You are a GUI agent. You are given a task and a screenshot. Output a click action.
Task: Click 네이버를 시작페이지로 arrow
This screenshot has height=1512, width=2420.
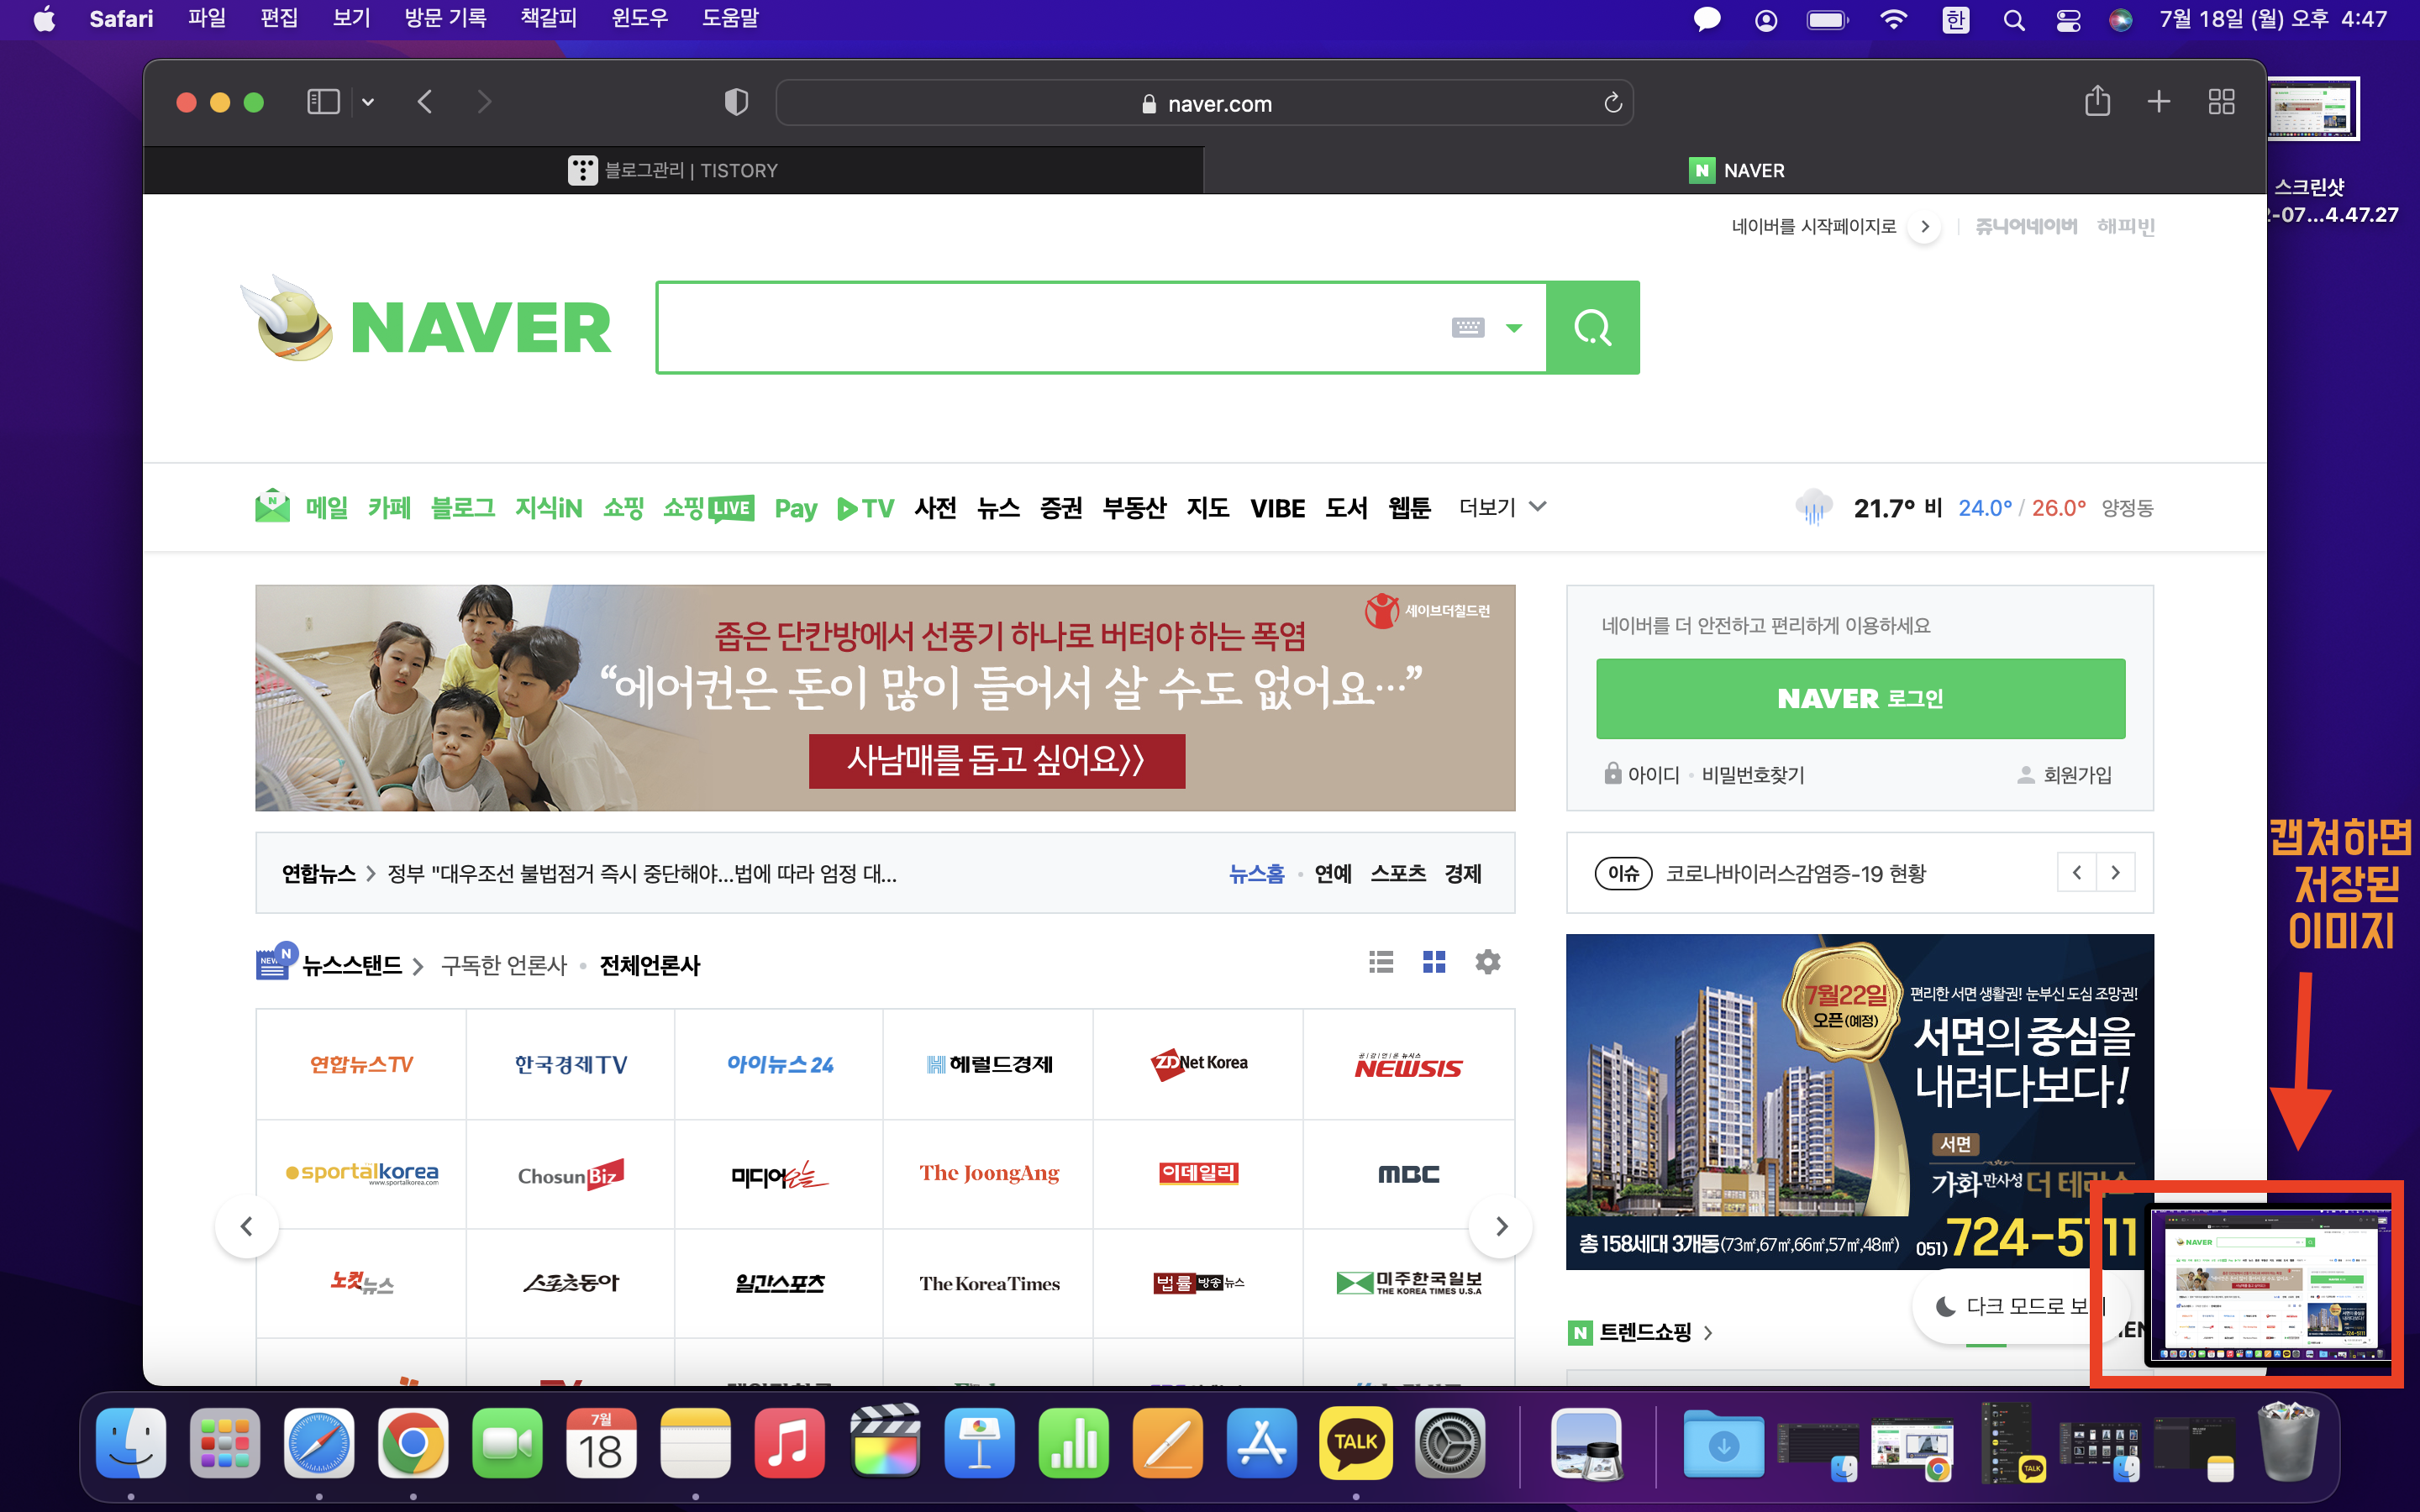[1924, 227]
